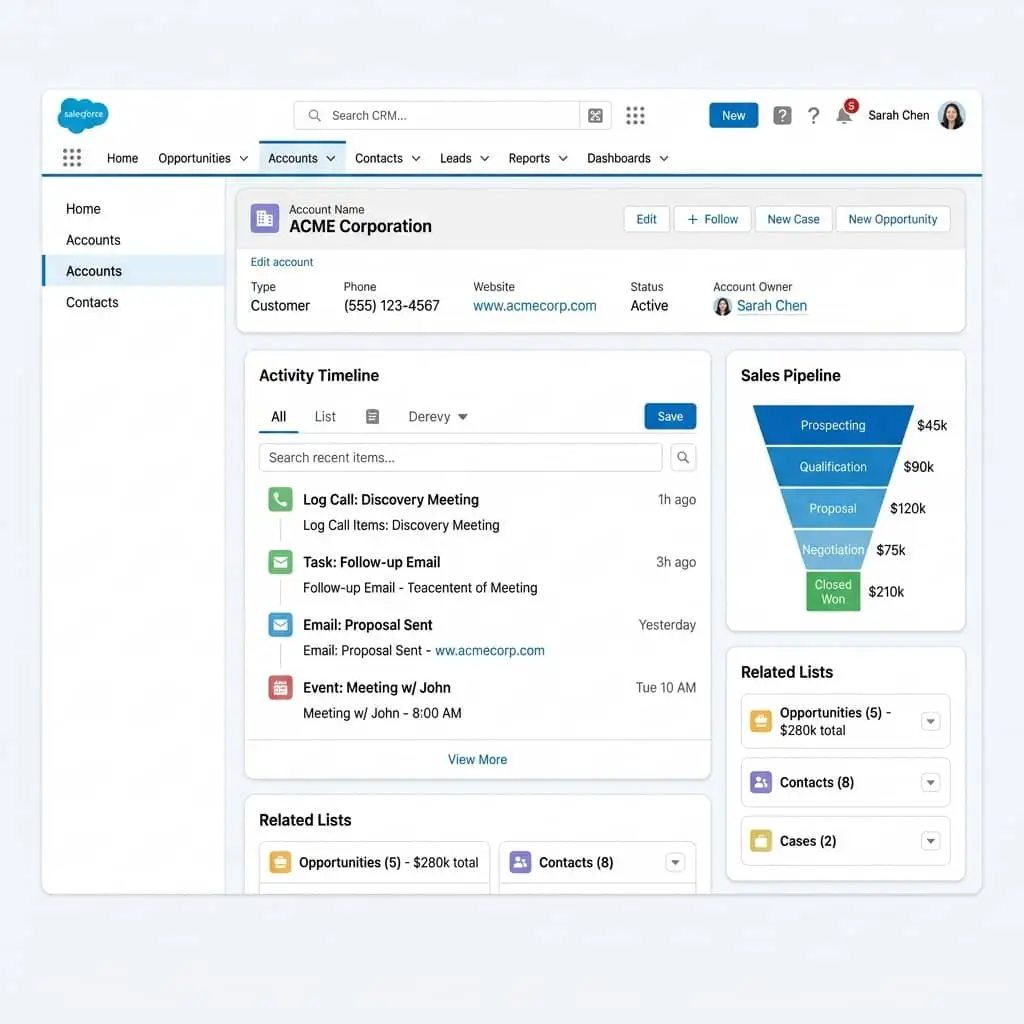Click the purple Contacts icon in the right Related Lists
1024x1024 pixels.
761,782
